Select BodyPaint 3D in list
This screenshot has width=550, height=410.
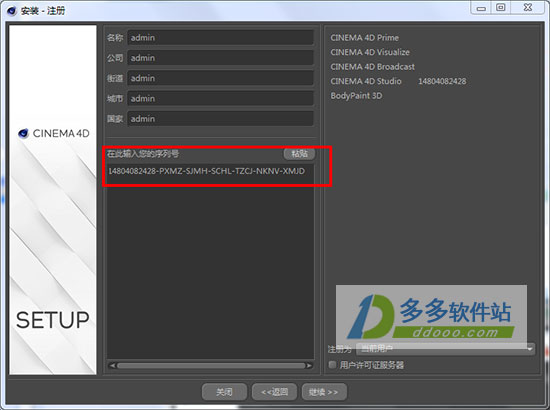(356, 96)
